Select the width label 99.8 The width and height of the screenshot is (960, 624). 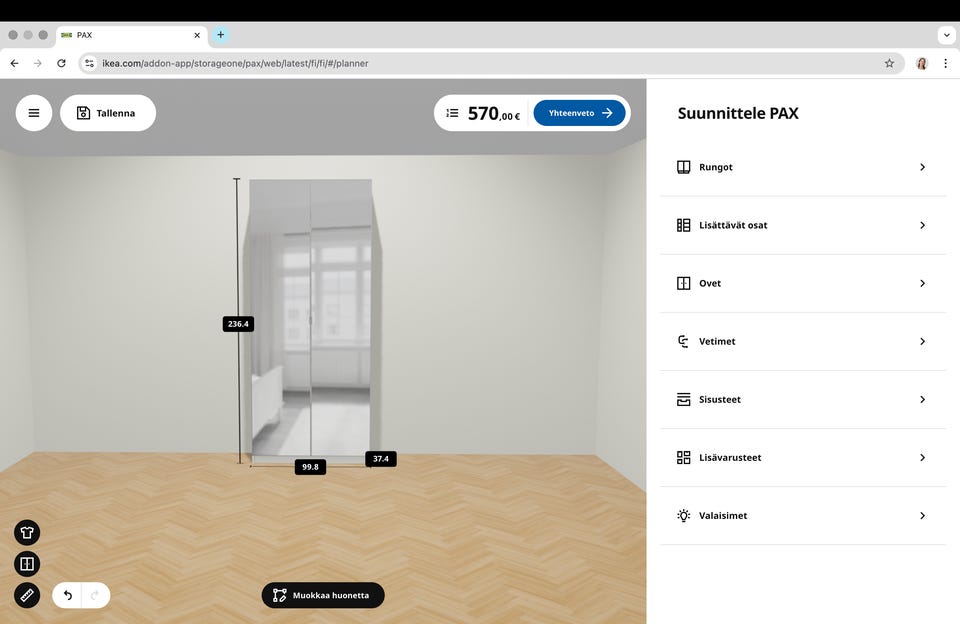pos(310,467)
